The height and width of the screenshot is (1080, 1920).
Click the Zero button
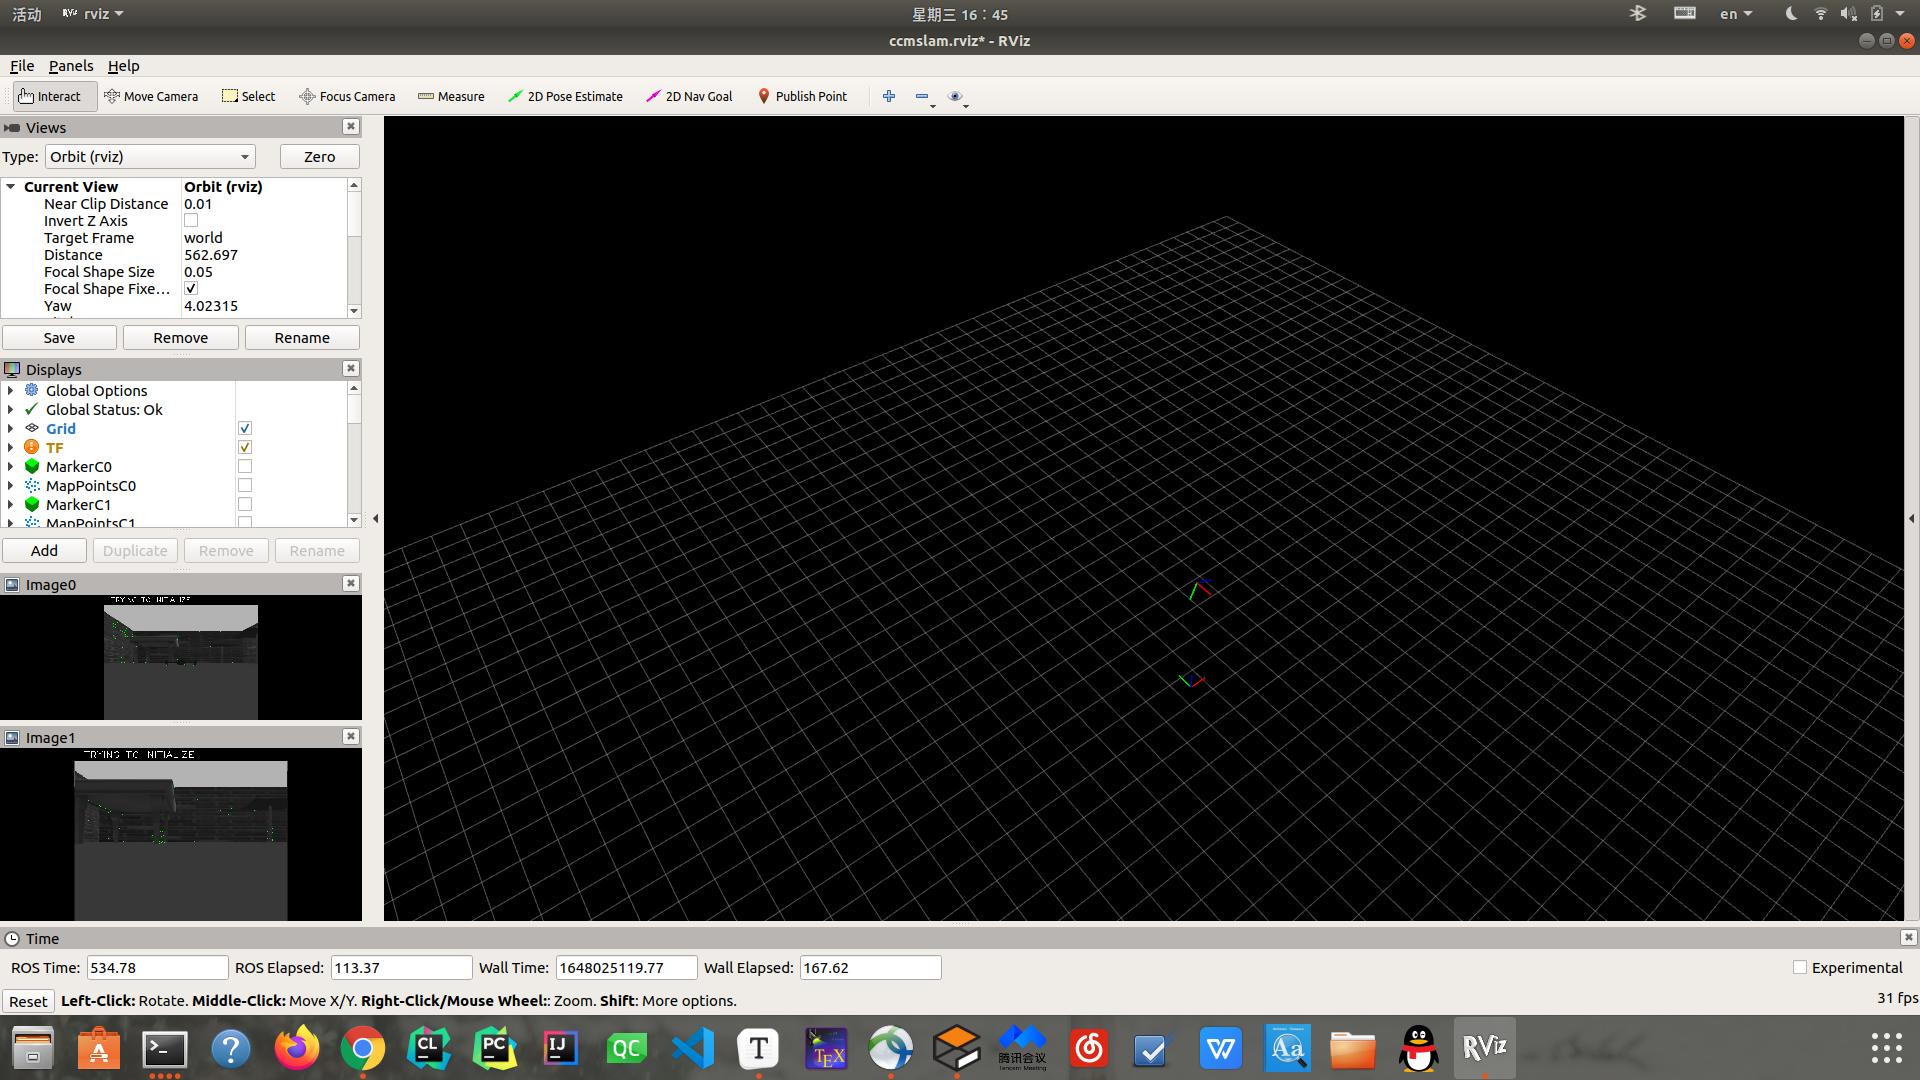(x=319, y=157)
